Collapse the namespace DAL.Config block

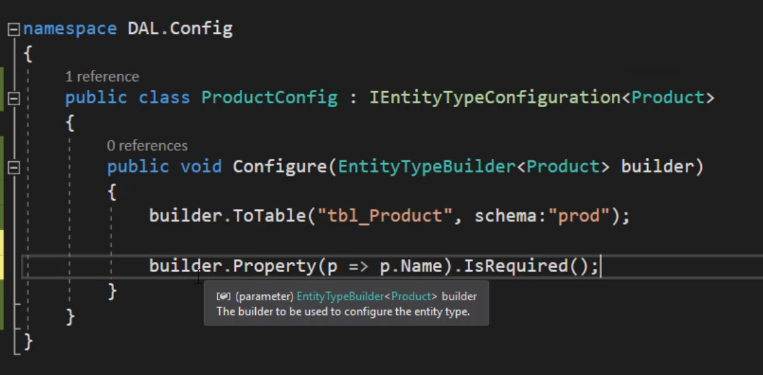(14, 30)
